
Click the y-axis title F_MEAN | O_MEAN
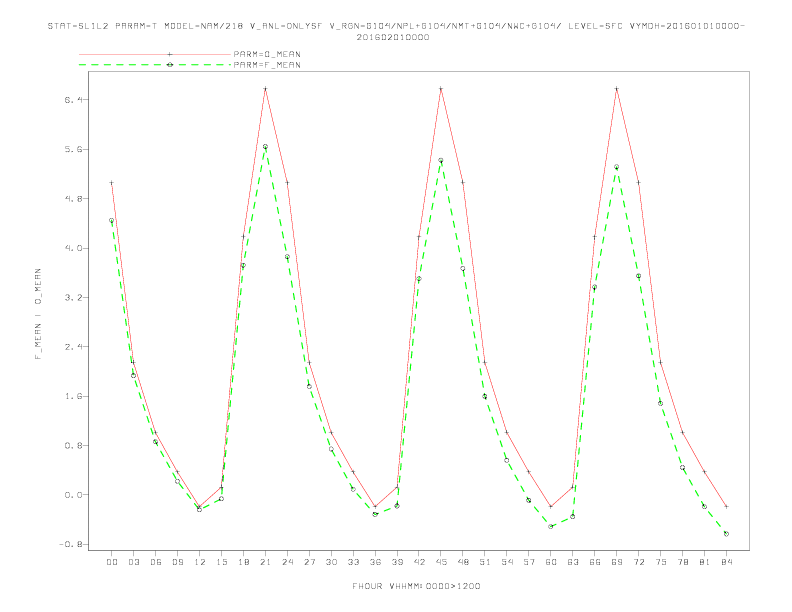click(38, 314)
